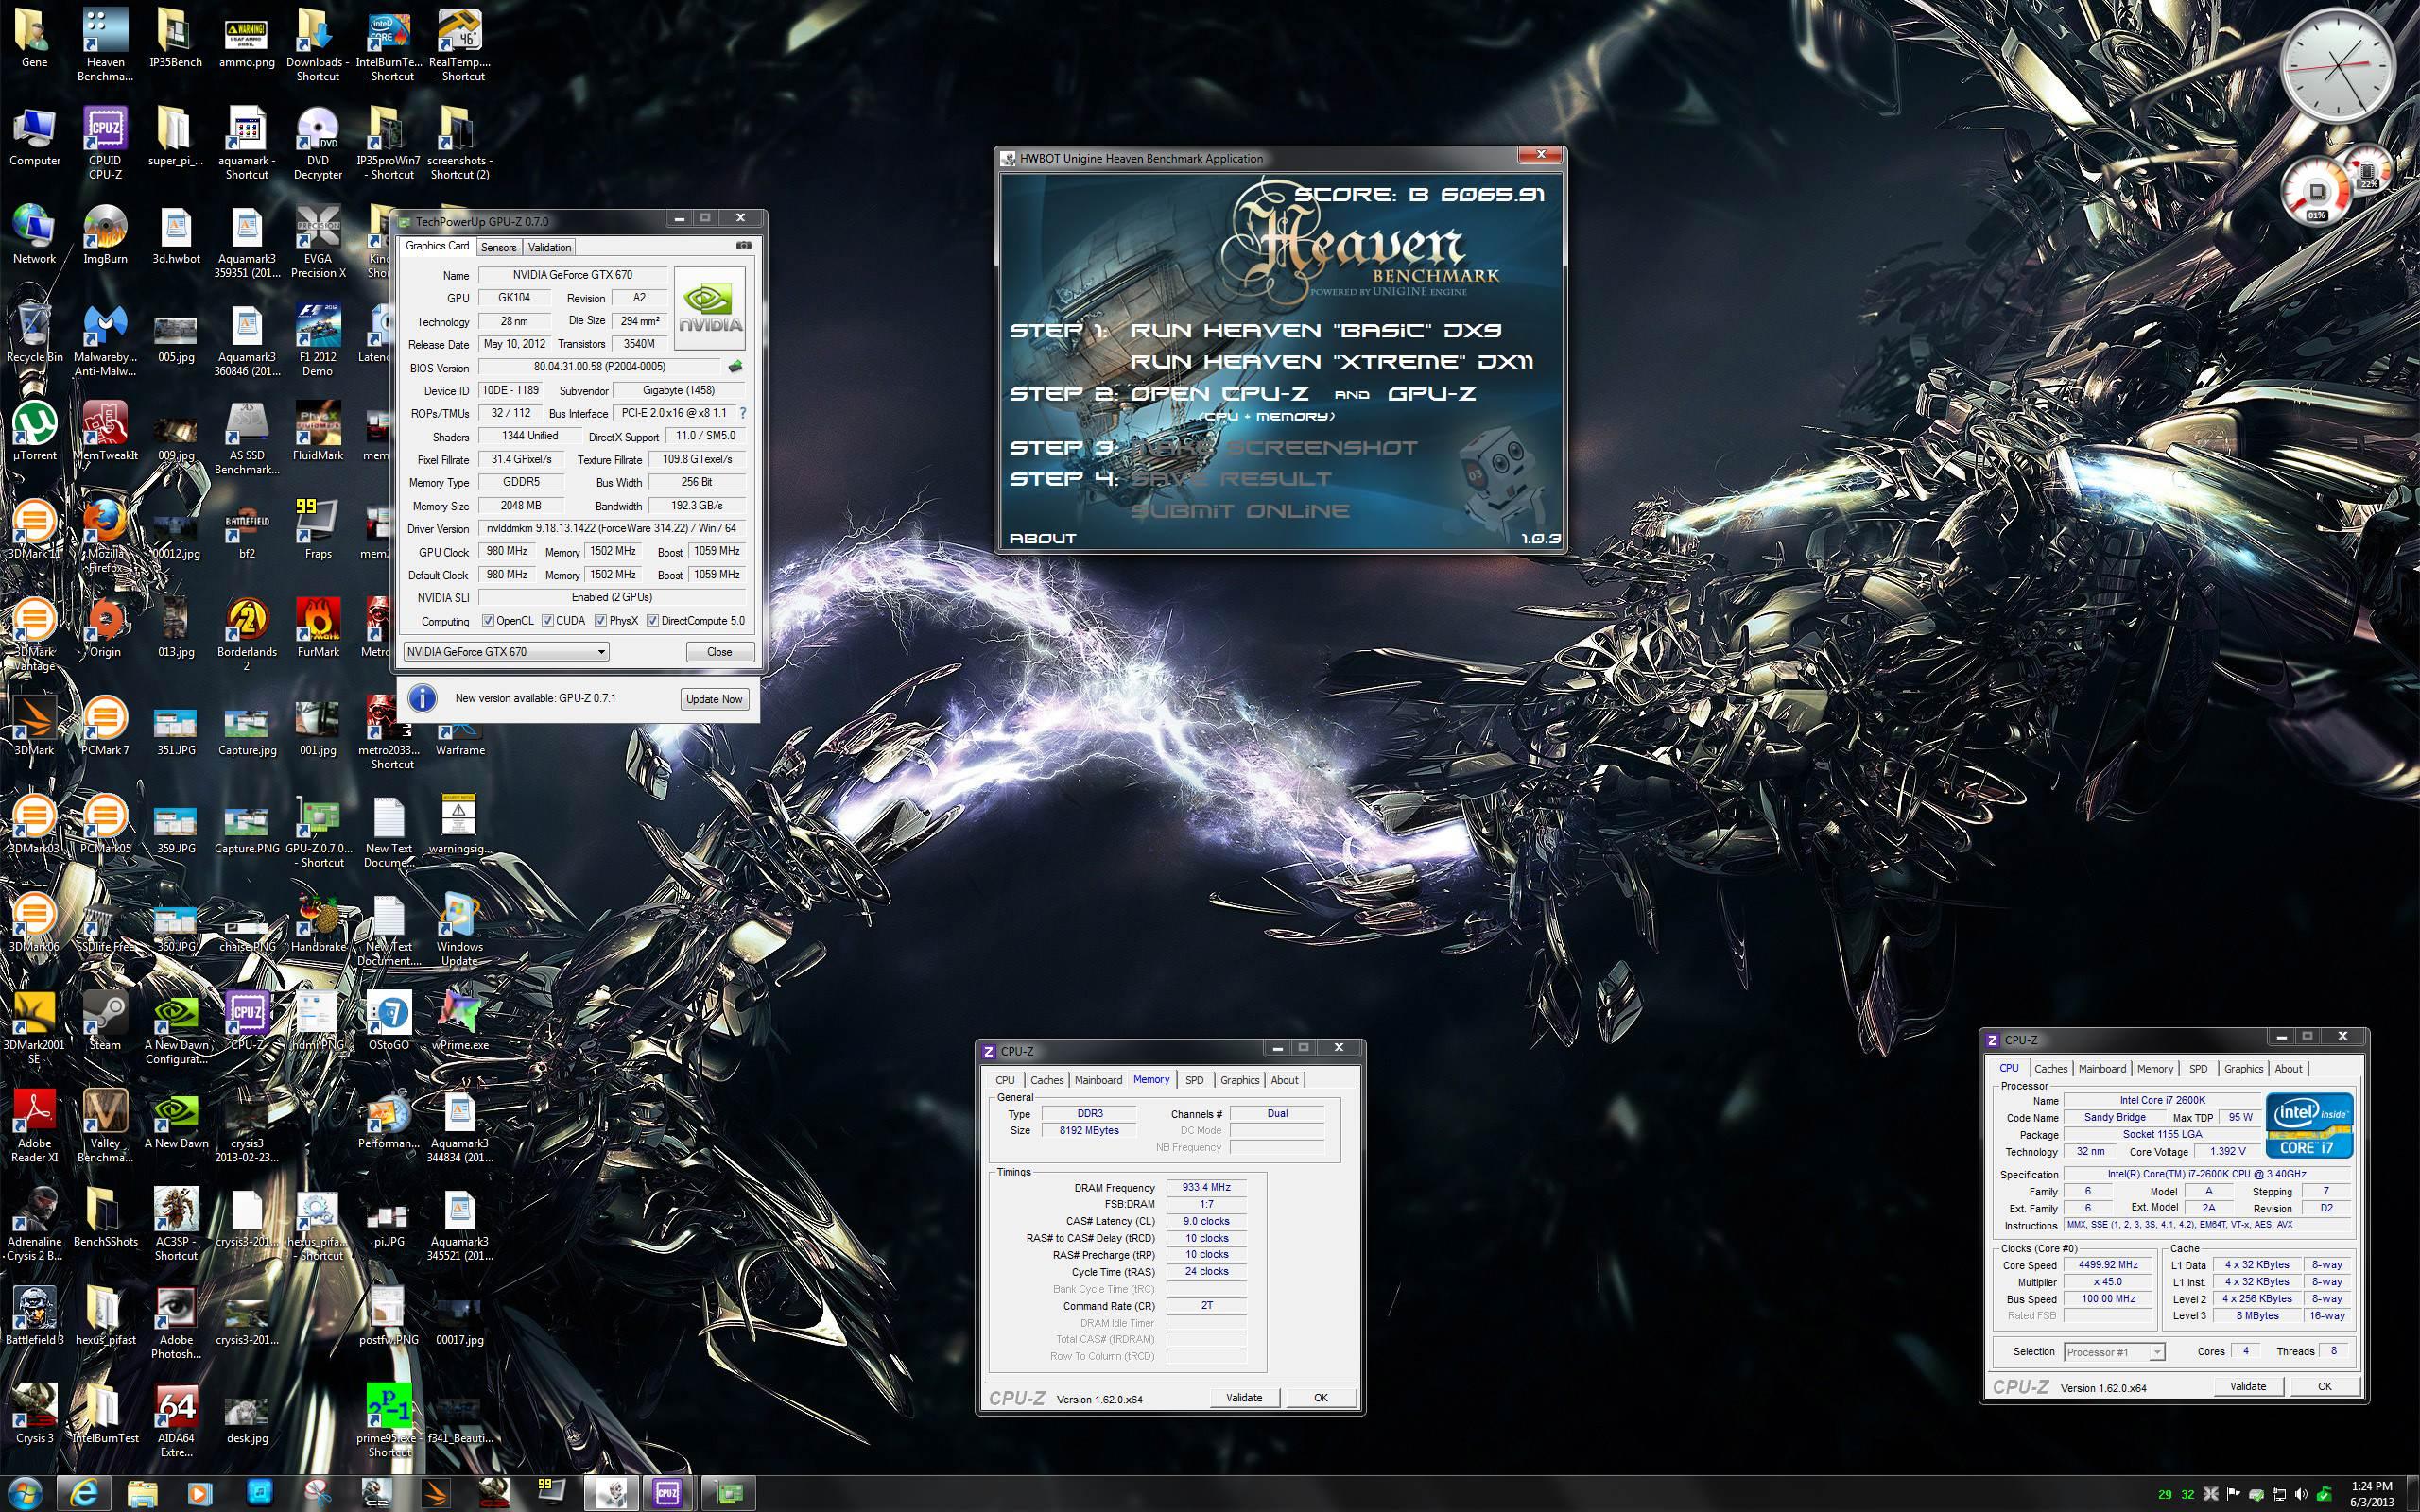Open the Battlefield 3 desktop icon
2420x1512 pixels.
[x=34, y=1317]
